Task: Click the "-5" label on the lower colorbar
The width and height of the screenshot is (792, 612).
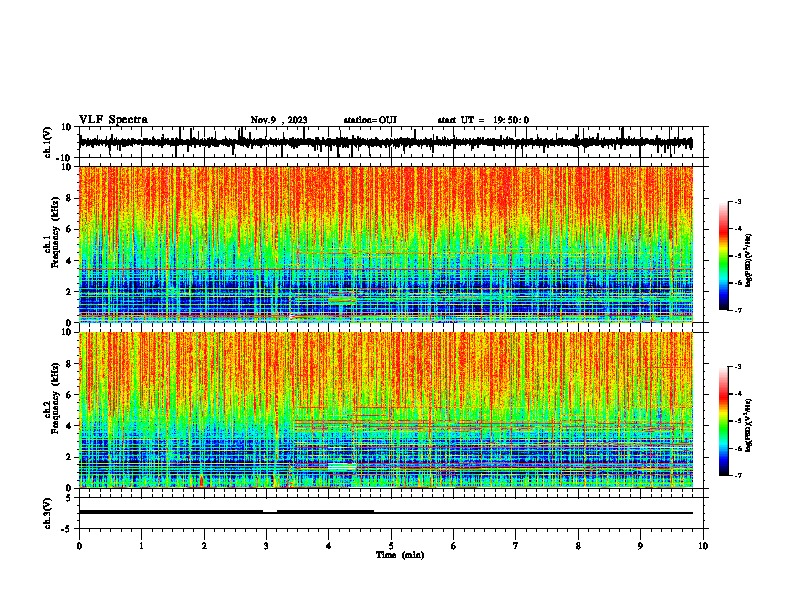Action: coord(738,421)
